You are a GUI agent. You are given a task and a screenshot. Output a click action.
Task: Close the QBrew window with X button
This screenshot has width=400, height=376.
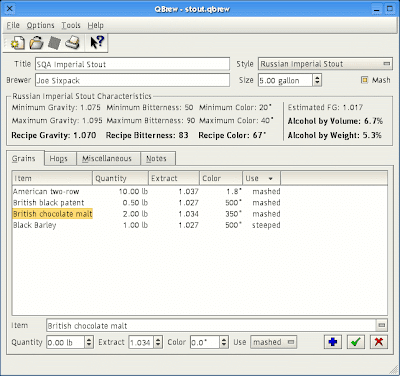(x=10, y=8)
